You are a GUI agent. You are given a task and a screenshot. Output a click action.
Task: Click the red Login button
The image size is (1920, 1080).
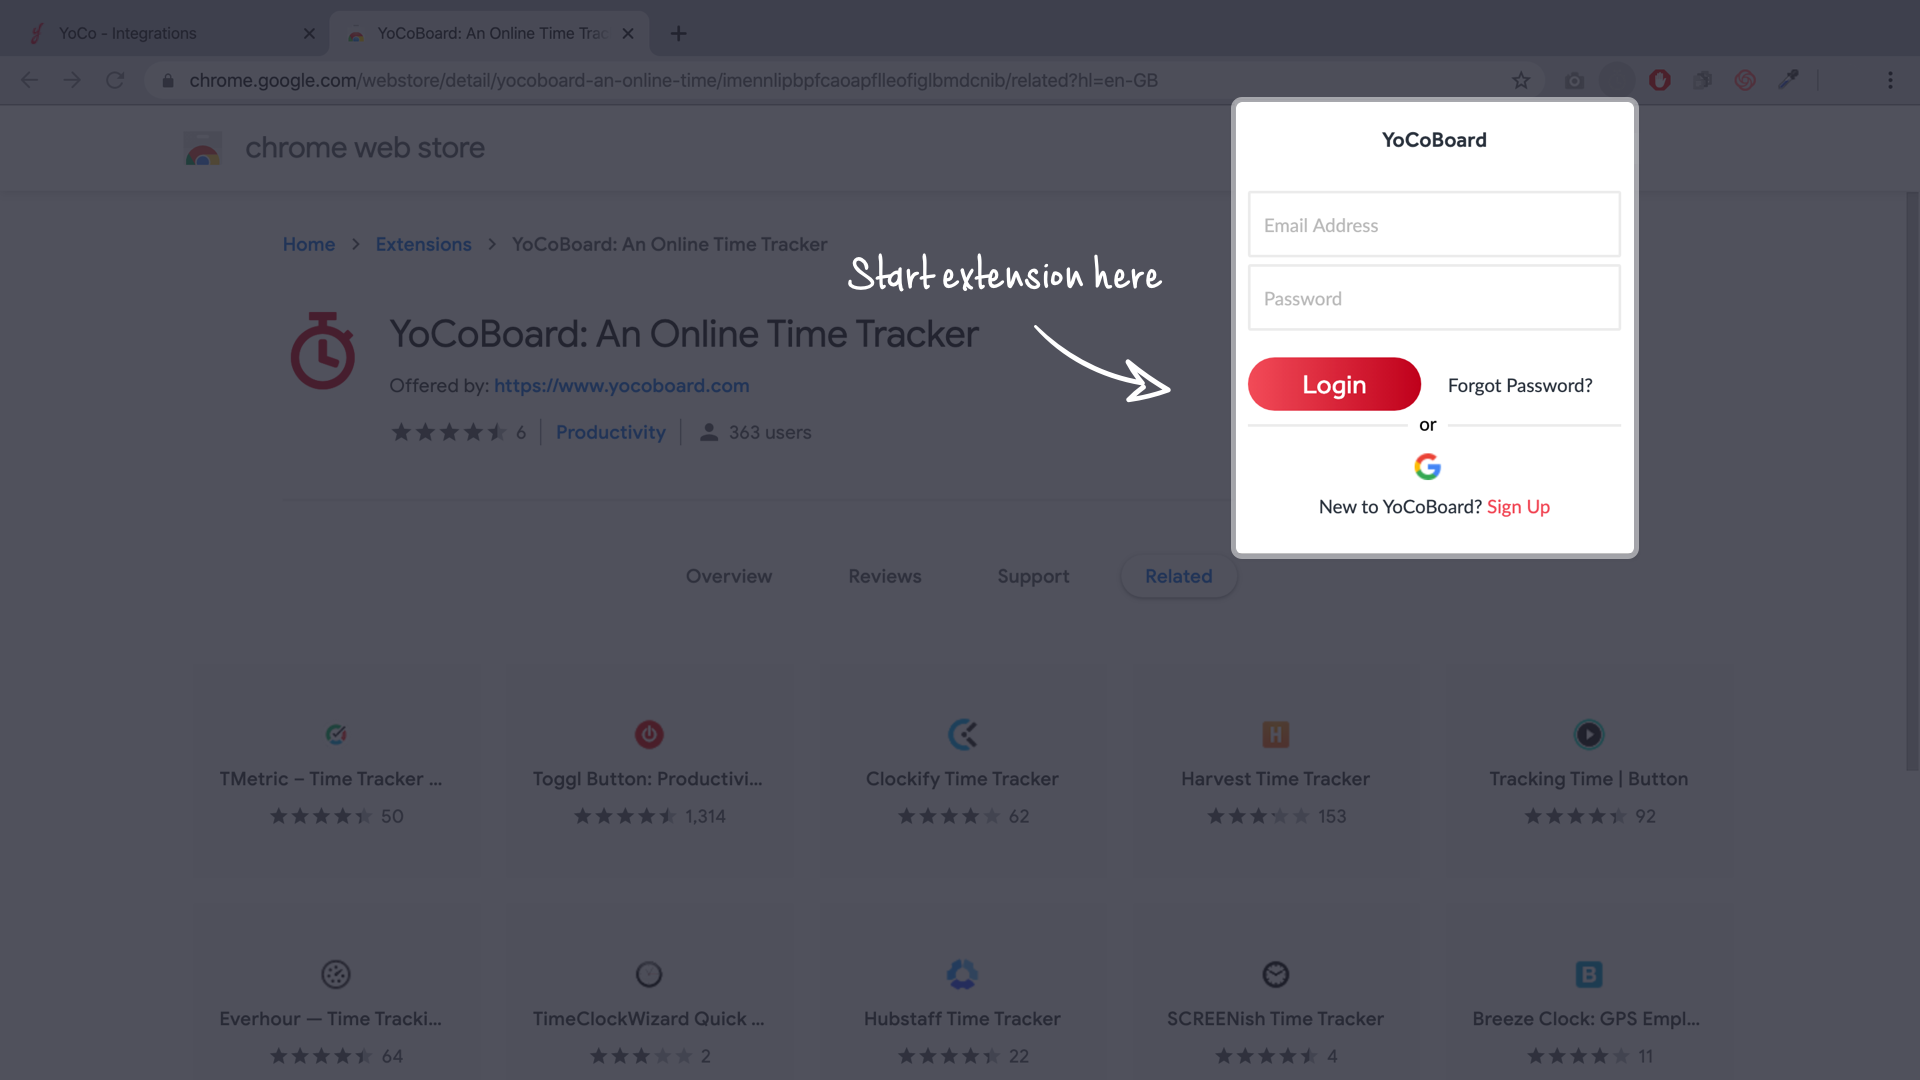point(1335,384)
